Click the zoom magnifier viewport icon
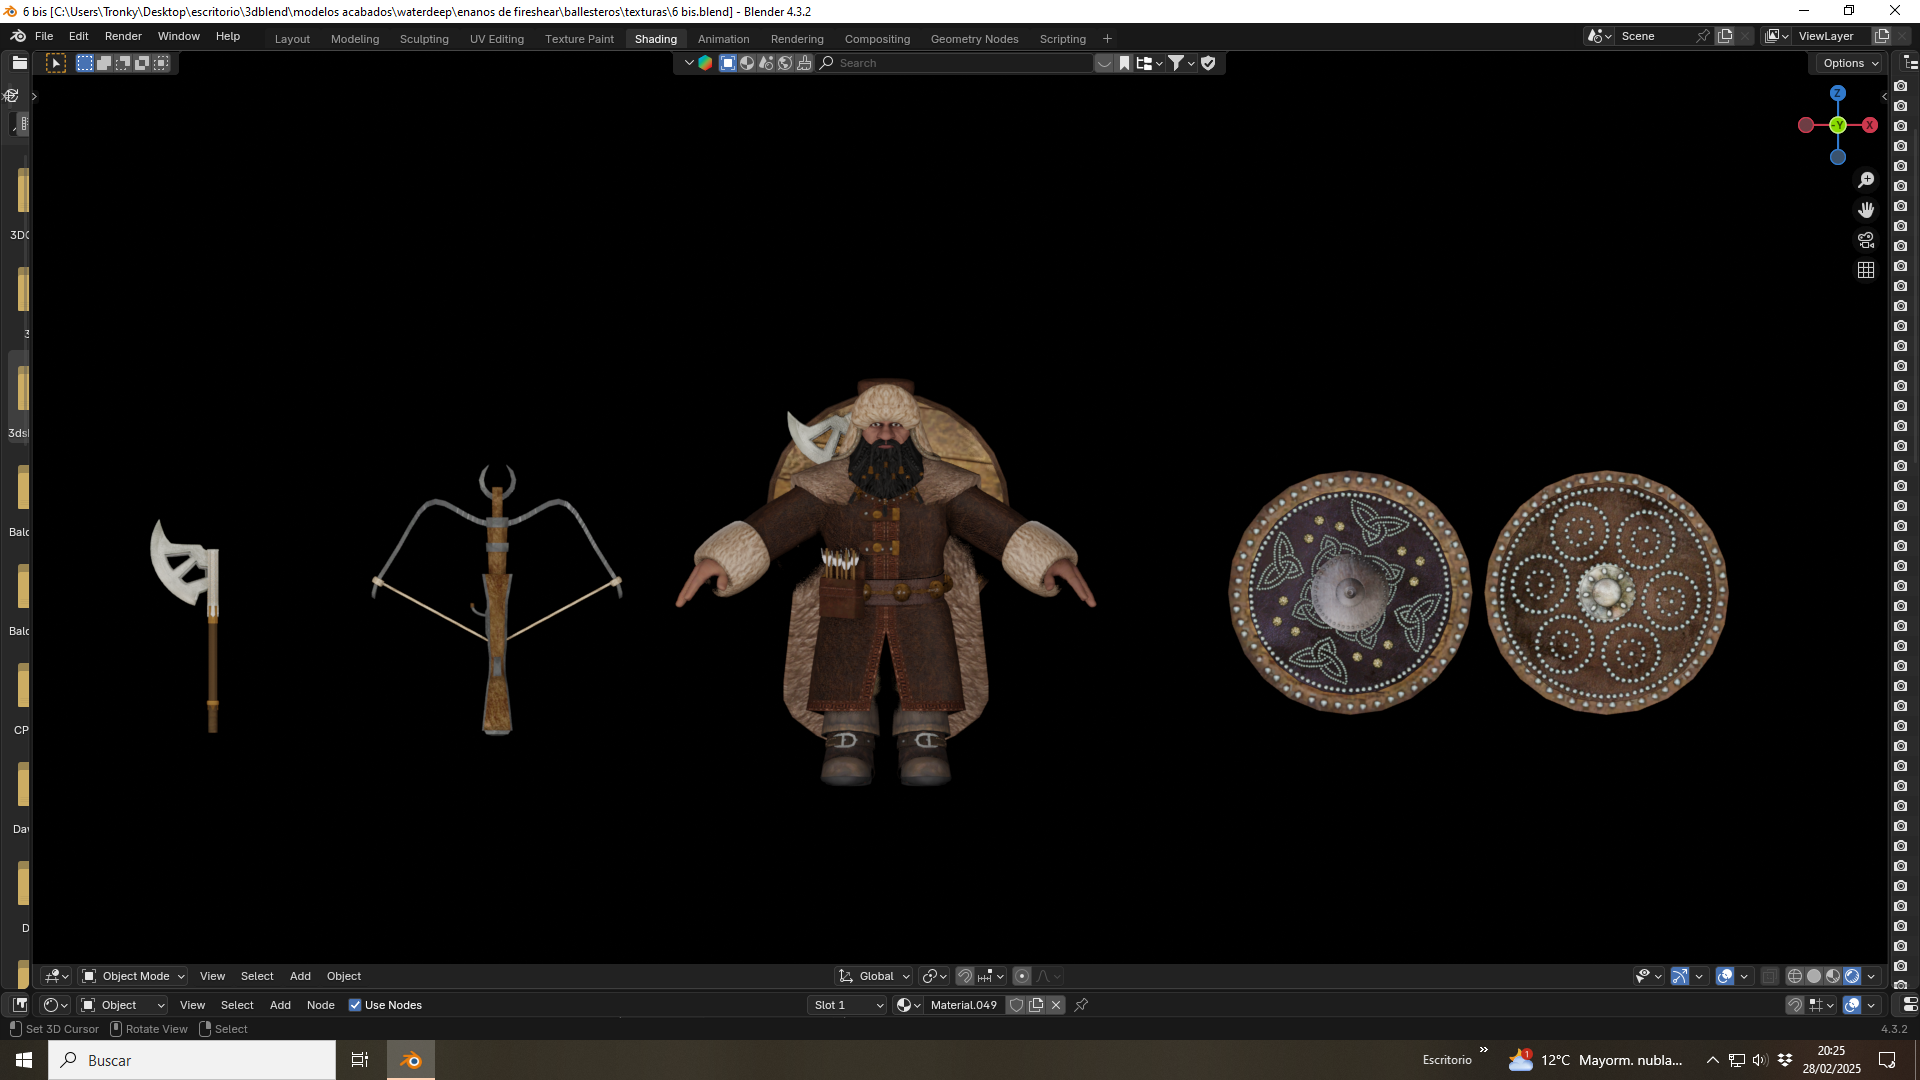The height and width of the screenshot is (1080, 1920). click(1866, 180)
